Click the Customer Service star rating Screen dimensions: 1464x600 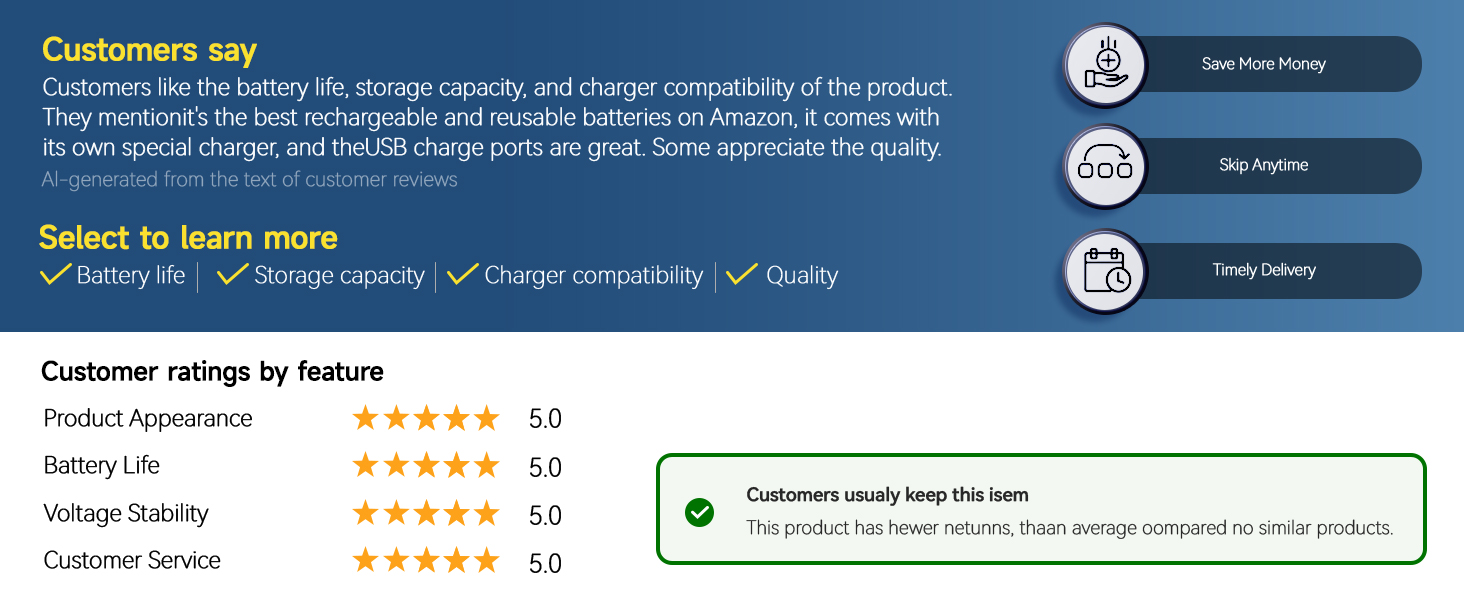[426, 561]
